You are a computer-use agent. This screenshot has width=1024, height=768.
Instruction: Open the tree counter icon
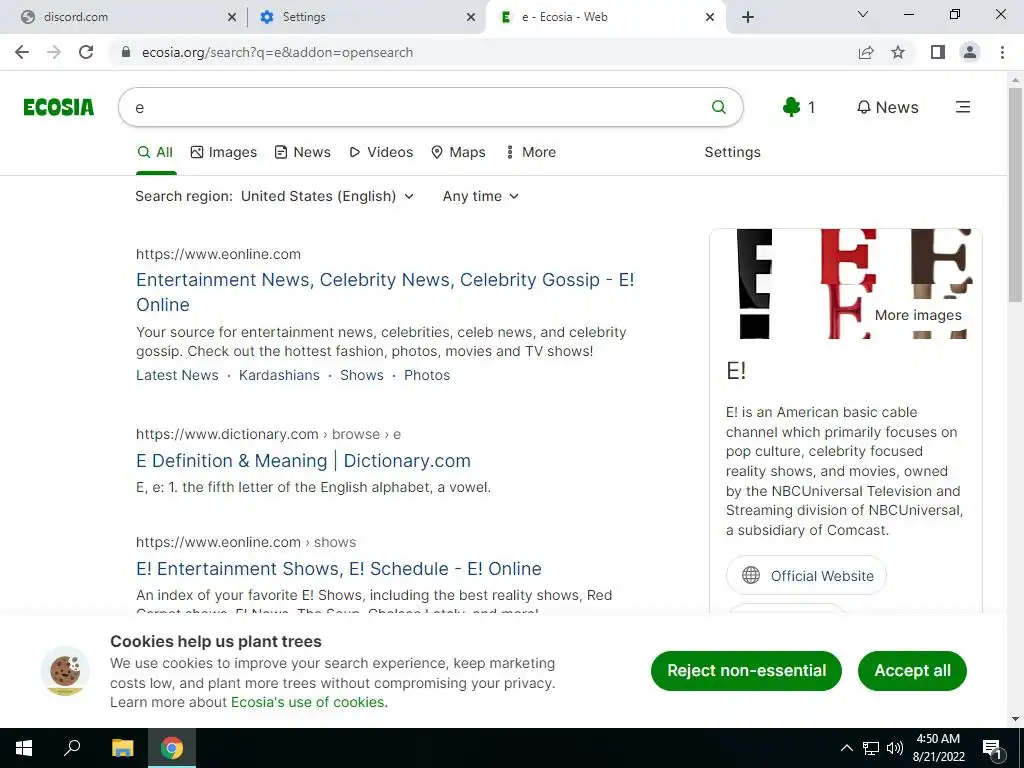point(798,107)
